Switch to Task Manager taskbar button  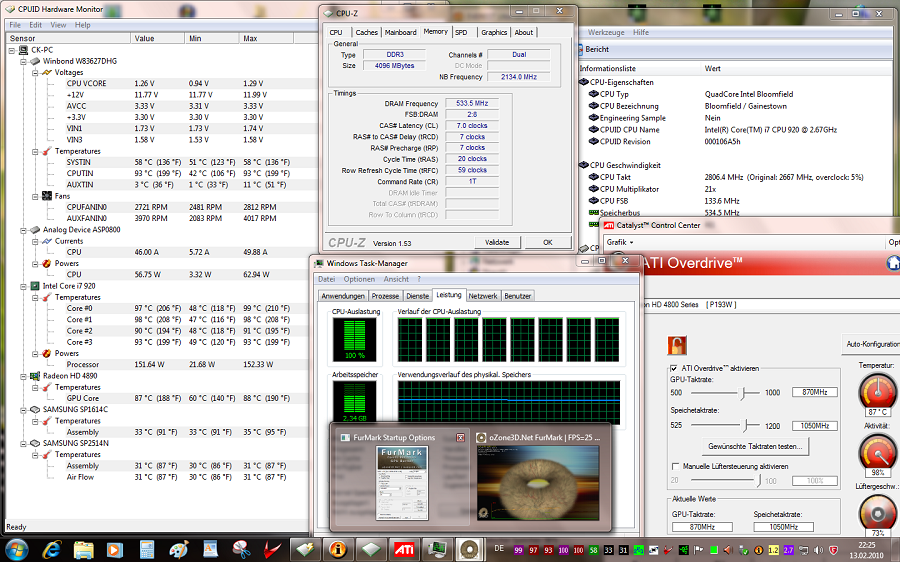tap(437, 550)
